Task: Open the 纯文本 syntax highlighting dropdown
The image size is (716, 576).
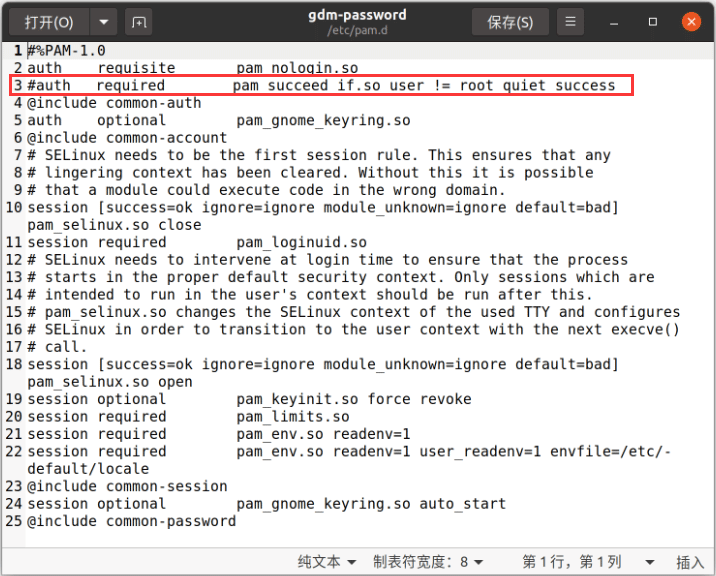Action: [x=327, y=562]
